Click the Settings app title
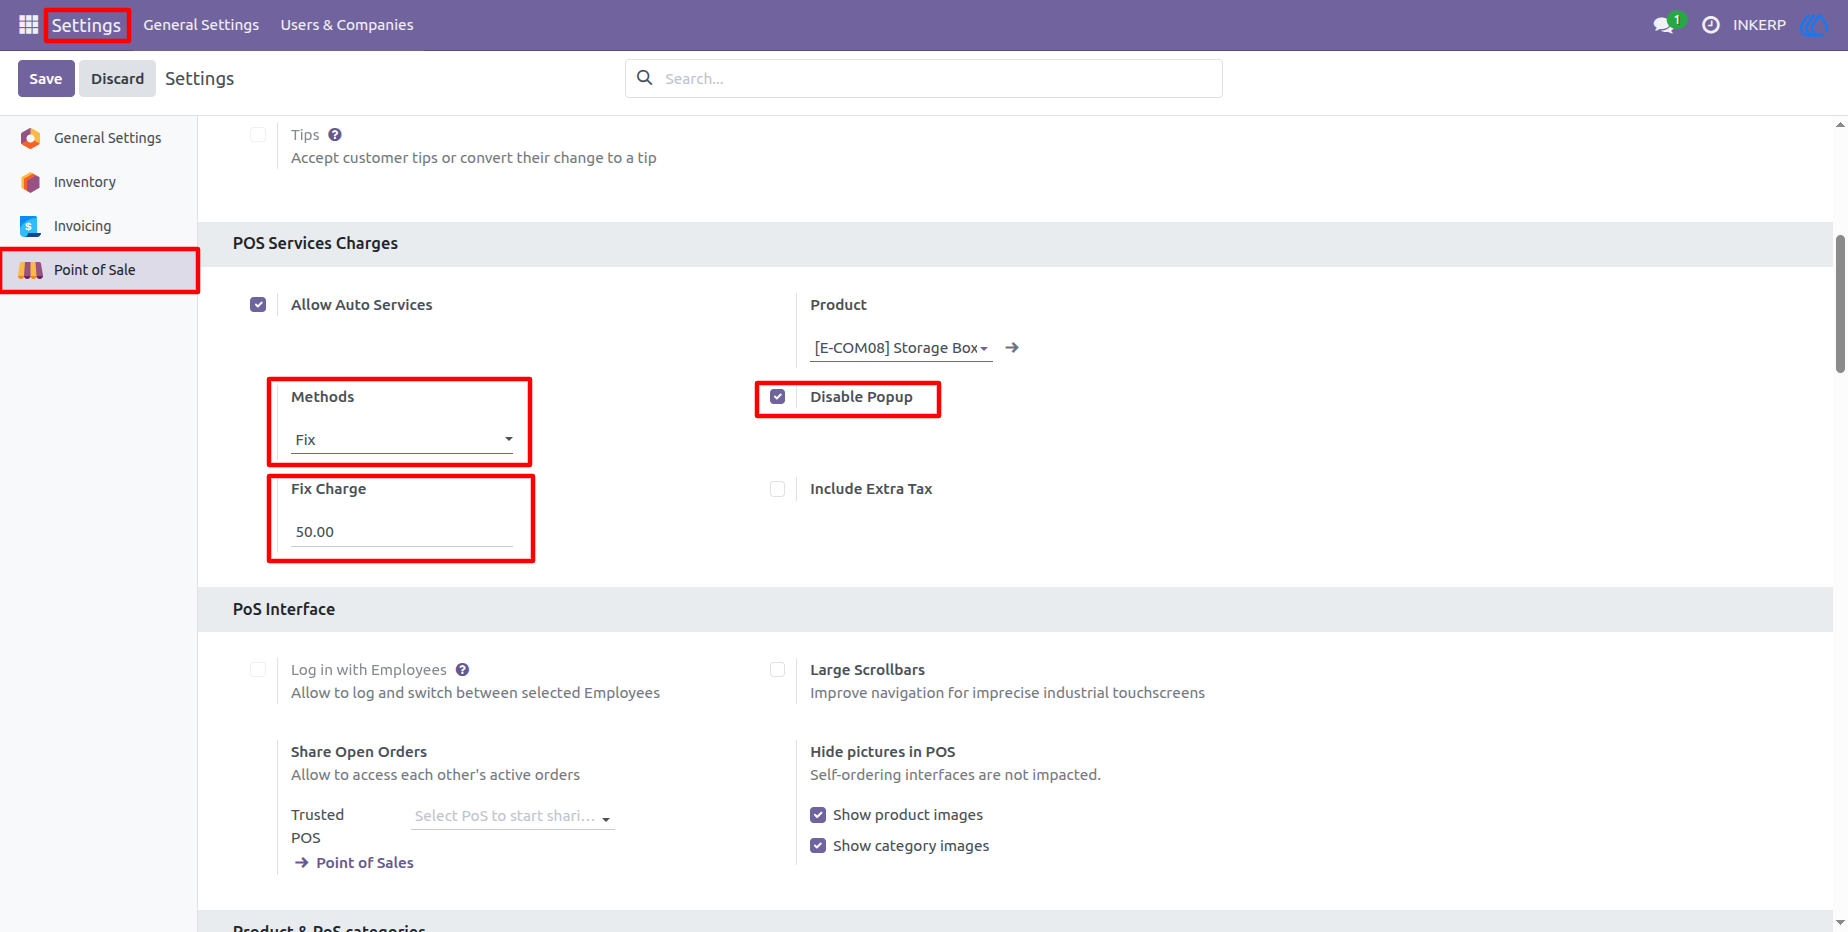Viewport: 1848px width, 932px height. tap(86, 25)
